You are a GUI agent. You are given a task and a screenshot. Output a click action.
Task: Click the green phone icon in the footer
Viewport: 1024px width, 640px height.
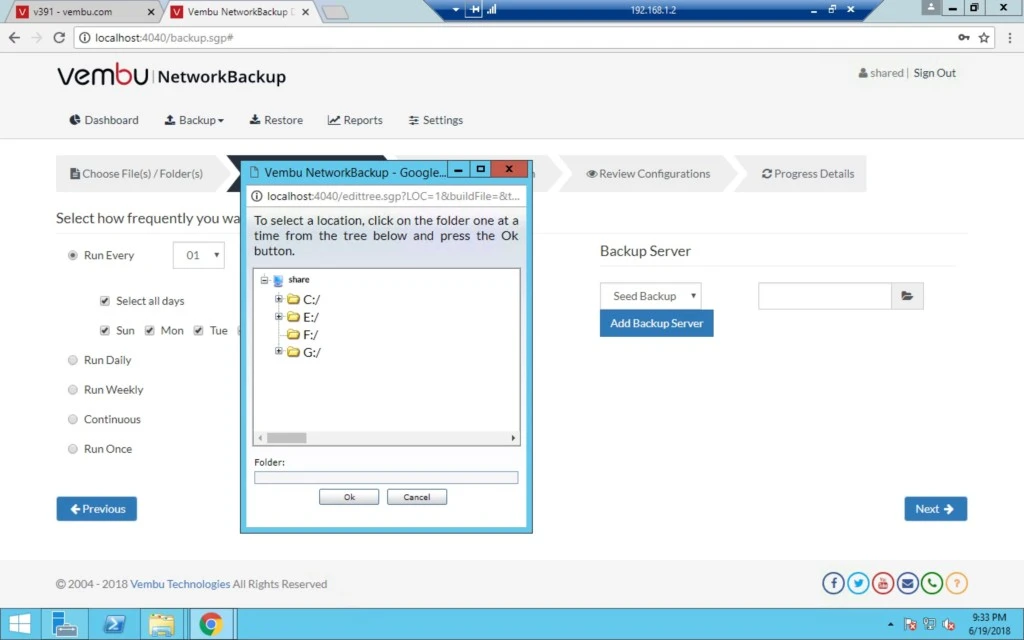[x=932, y=583]
